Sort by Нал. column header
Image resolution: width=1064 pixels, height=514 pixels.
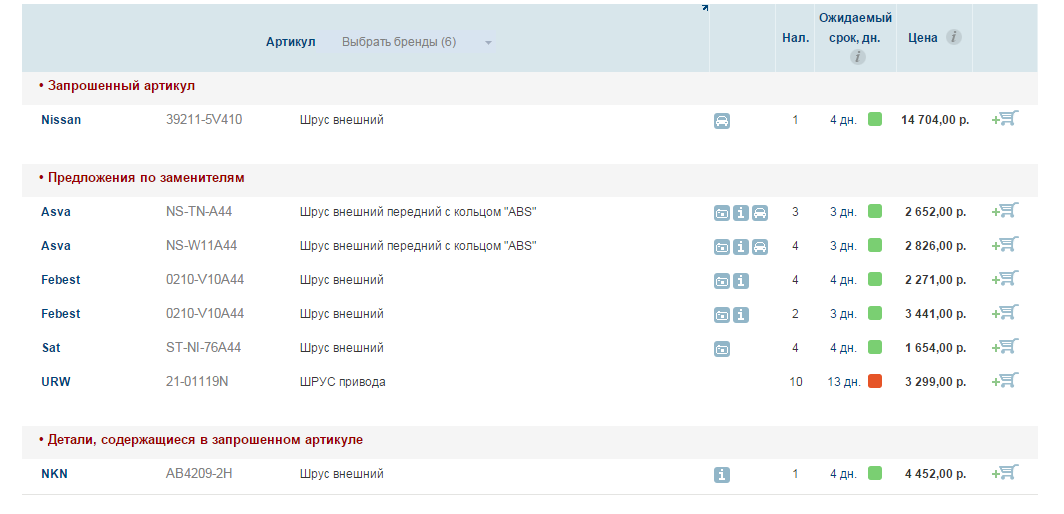(795, 38)
